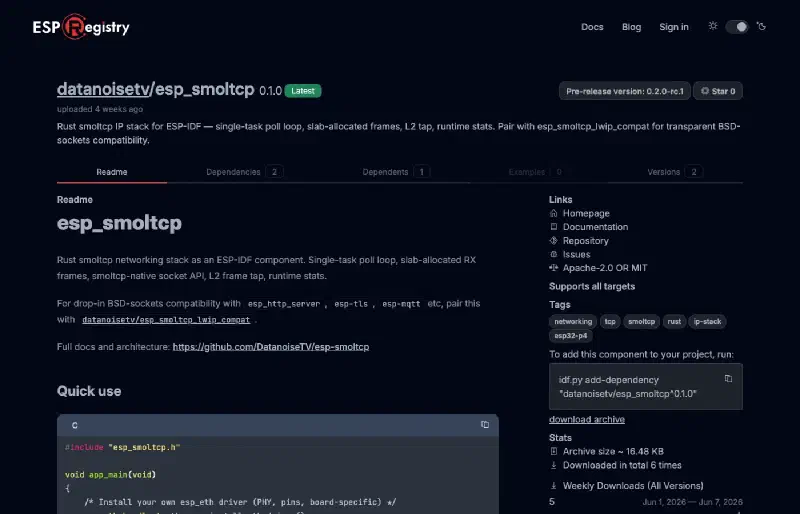The width and height of the screenshot is (800, 514).
Task: Click the esp-tls inline code
Action: [351, 304]
